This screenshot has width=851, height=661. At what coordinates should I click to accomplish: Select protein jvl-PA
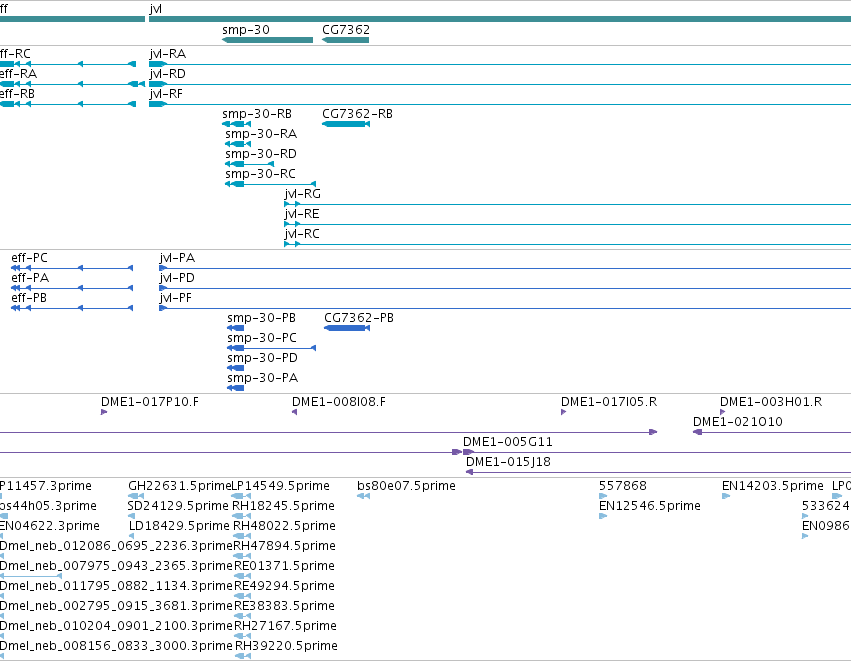(505, 268)
